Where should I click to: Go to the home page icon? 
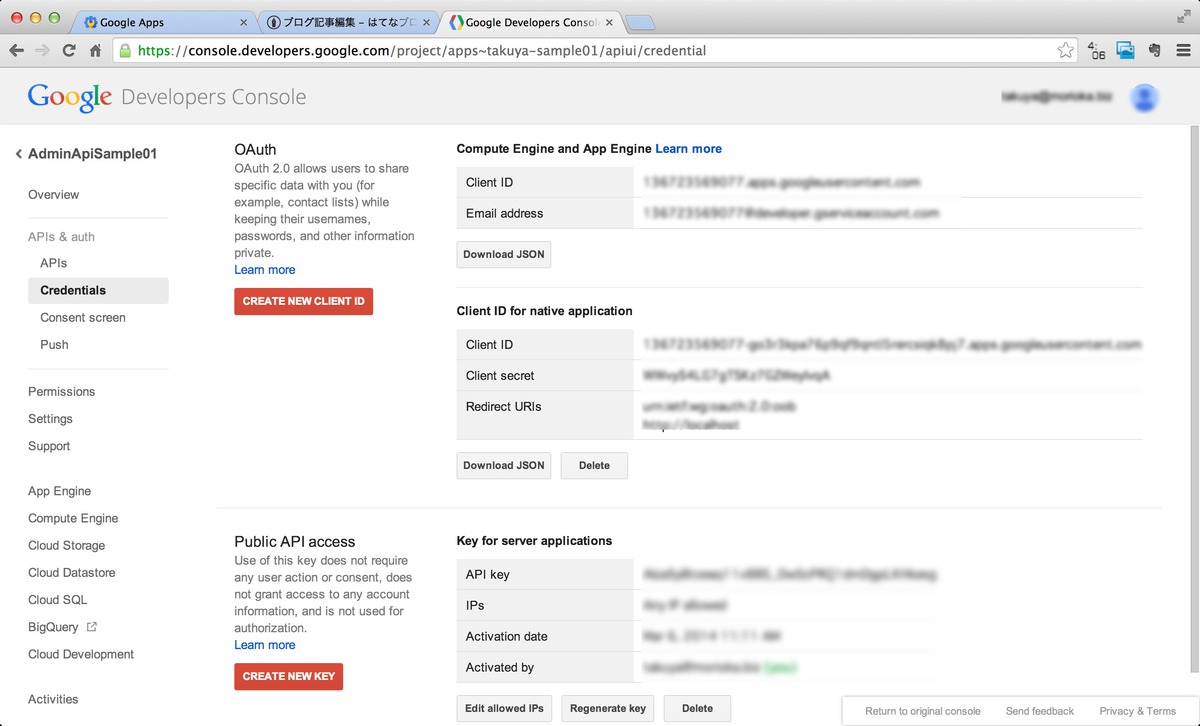(95, 50)
